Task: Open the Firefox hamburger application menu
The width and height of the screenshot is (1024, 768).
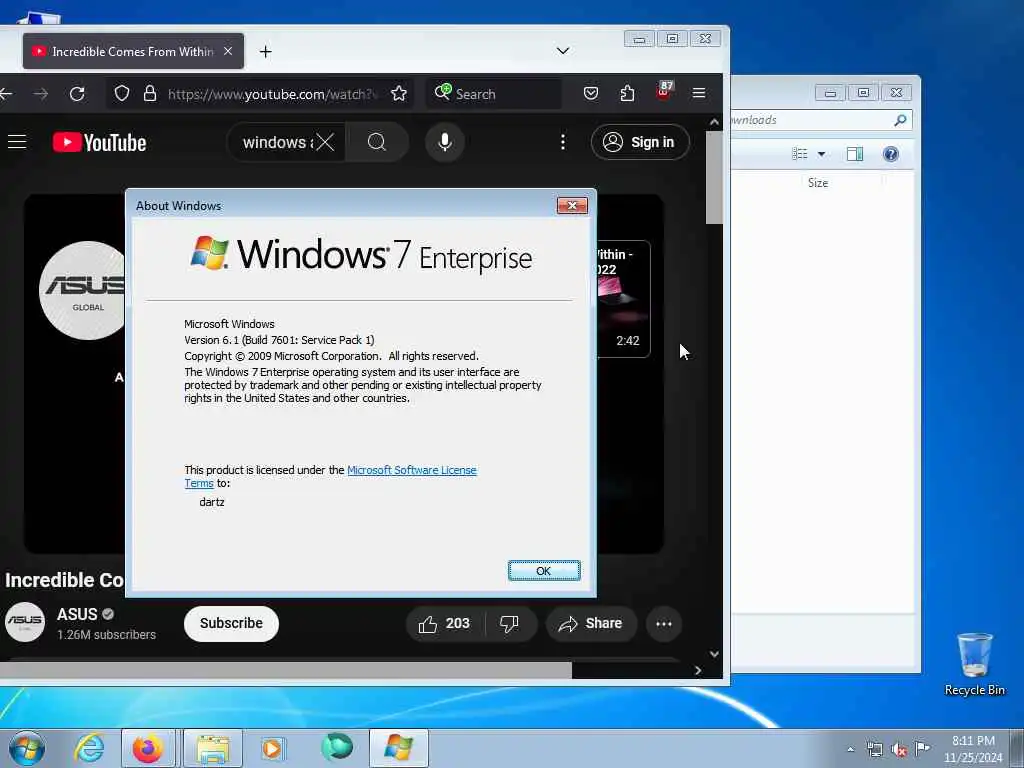Action: coord(699,93)
